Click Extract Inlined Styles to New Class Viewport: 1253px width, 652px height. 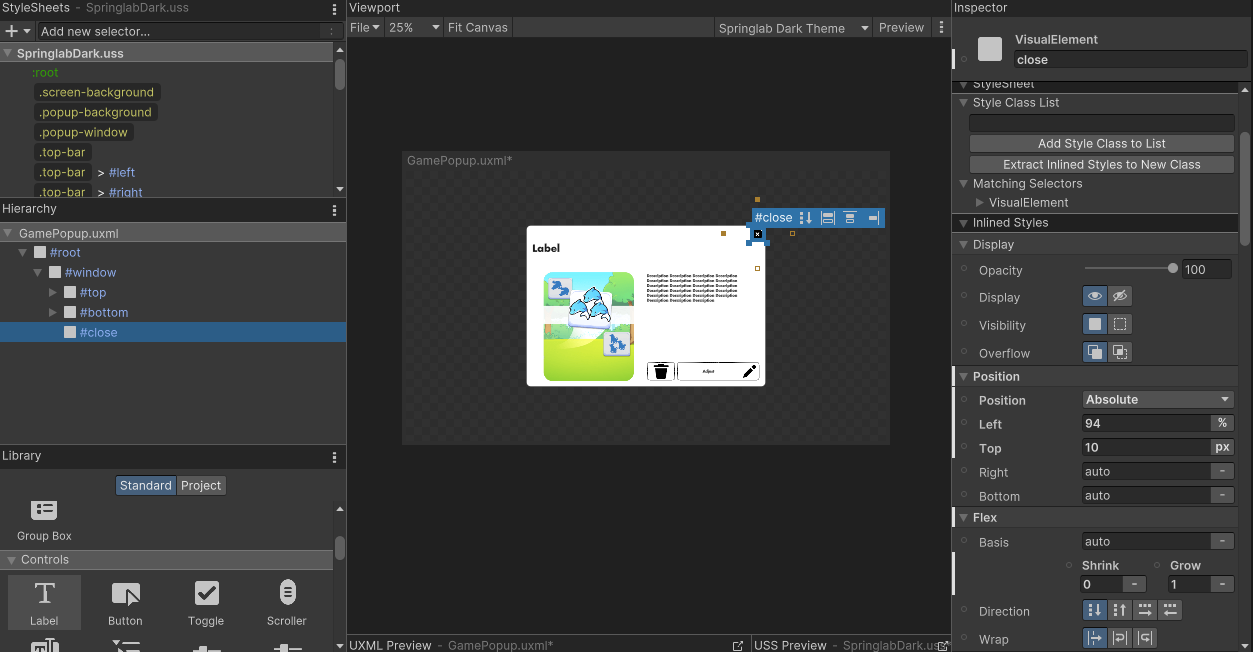tap(1100, 164)
